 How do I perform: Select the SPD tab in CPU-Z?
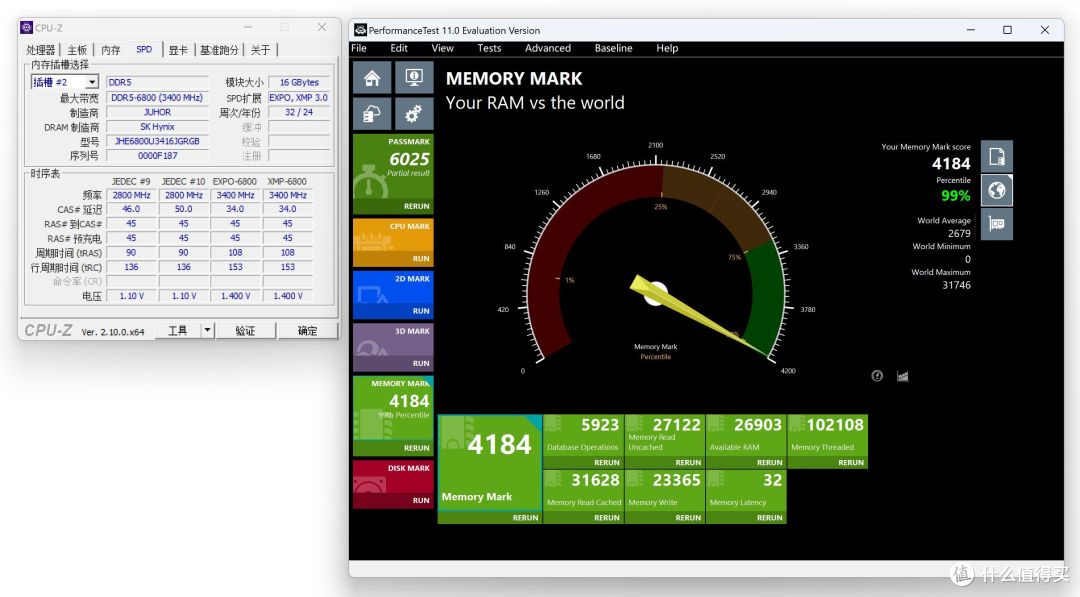(144, 50)
